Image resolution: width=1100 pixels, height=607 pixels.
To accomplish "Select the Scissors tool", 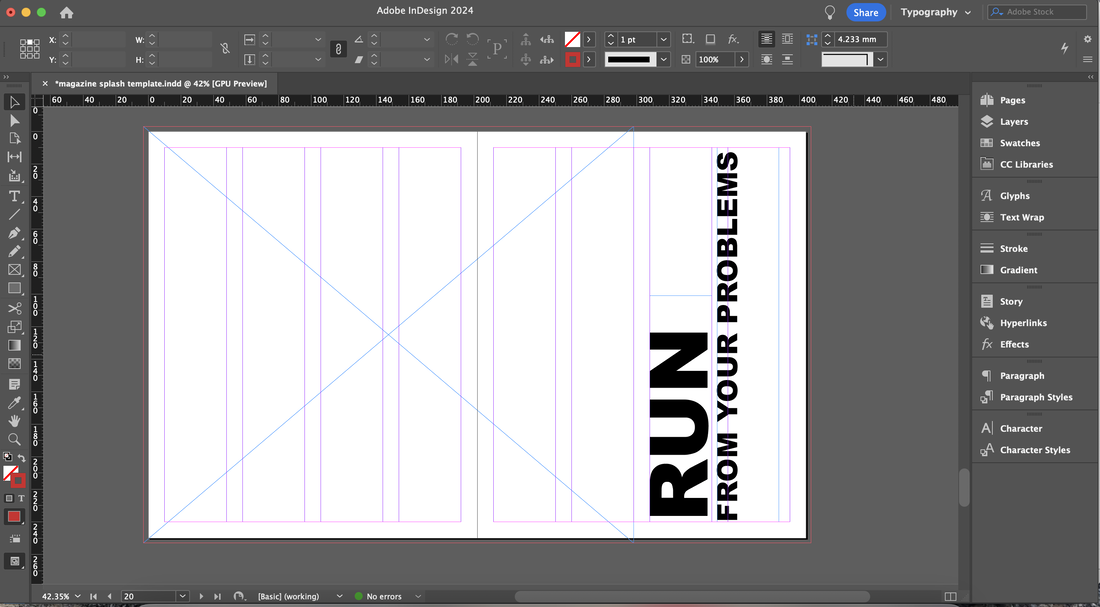I will (14, 308).
